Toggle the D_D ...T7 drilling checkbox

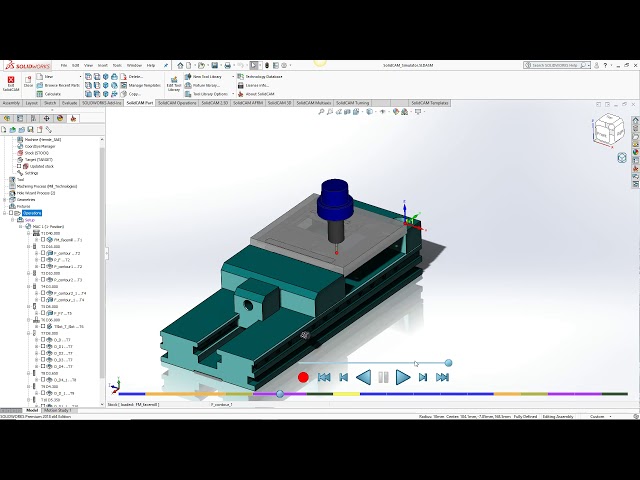point(43,340)
